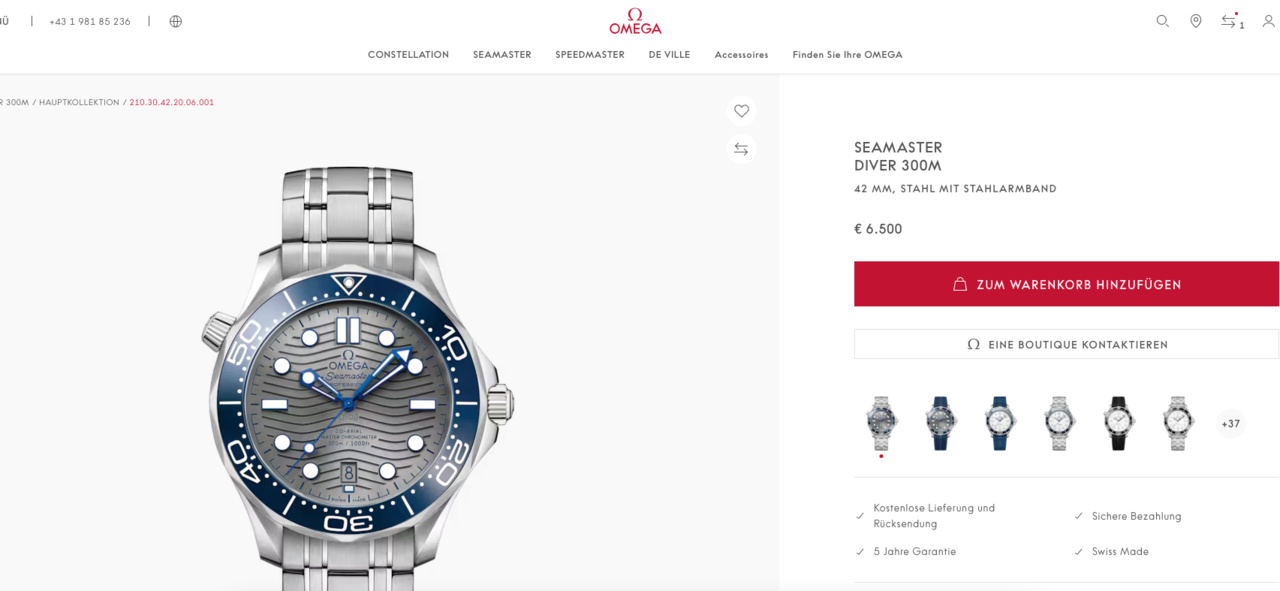The image size is (1280, 591).
Task: Open the globe language selector
Action: 176,21
